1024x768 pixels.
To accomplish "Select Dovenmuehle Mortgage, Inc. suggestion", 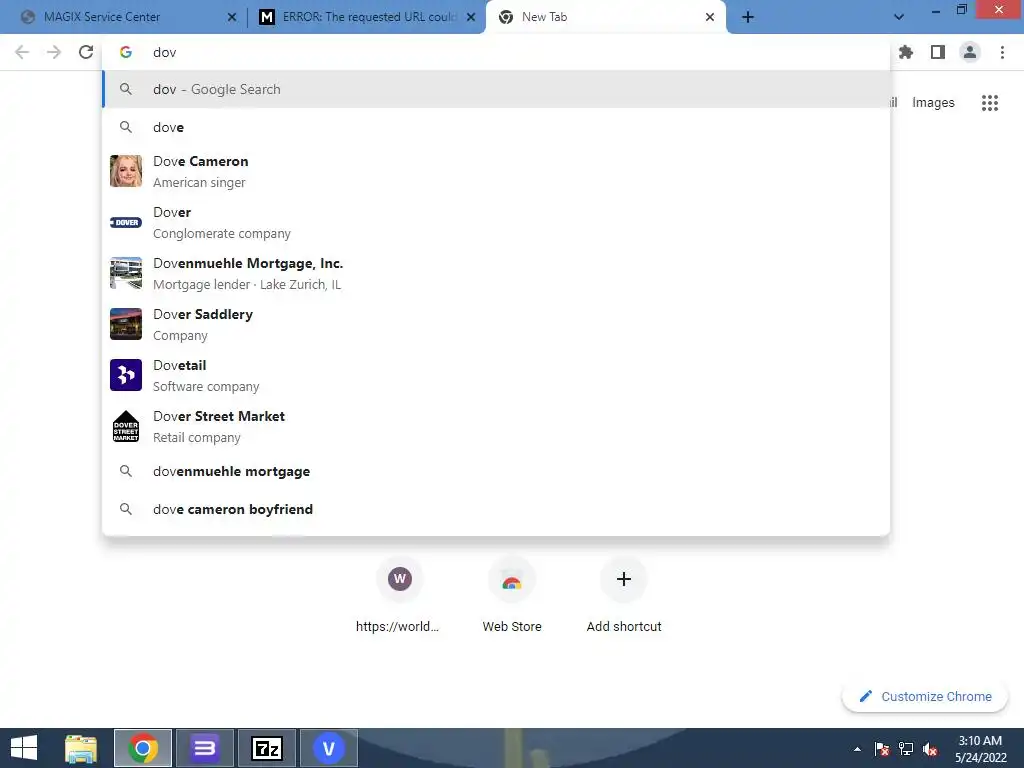I will pyautogui.click(x=496, y=274).
